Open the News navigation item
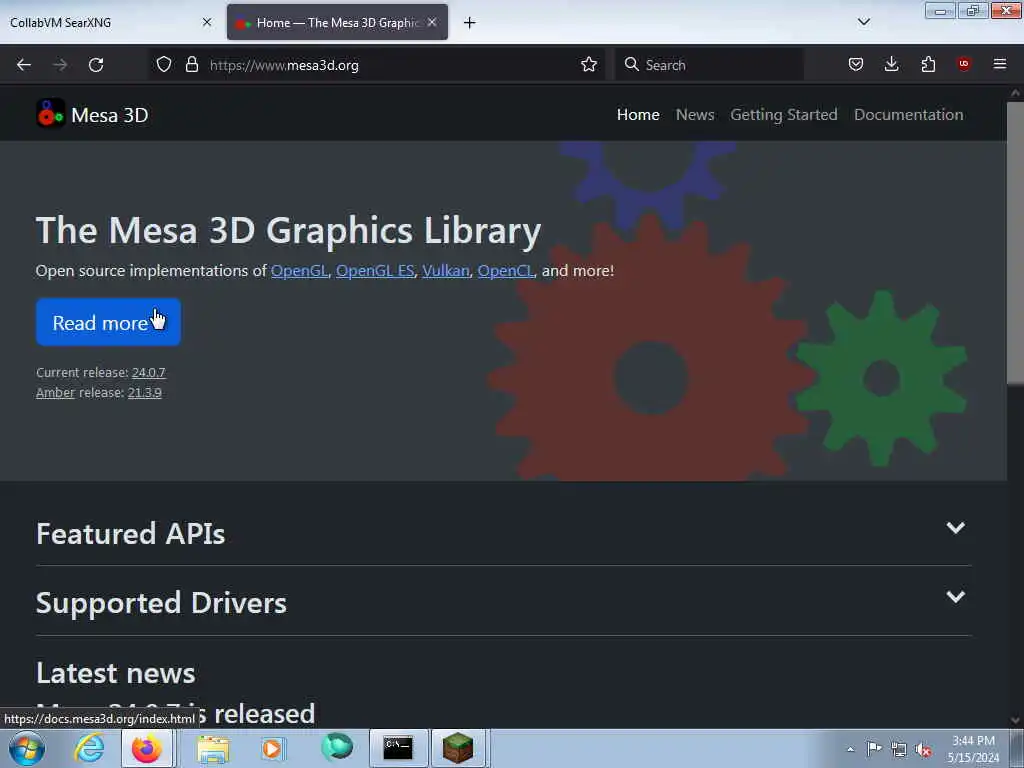 point(695,114)
